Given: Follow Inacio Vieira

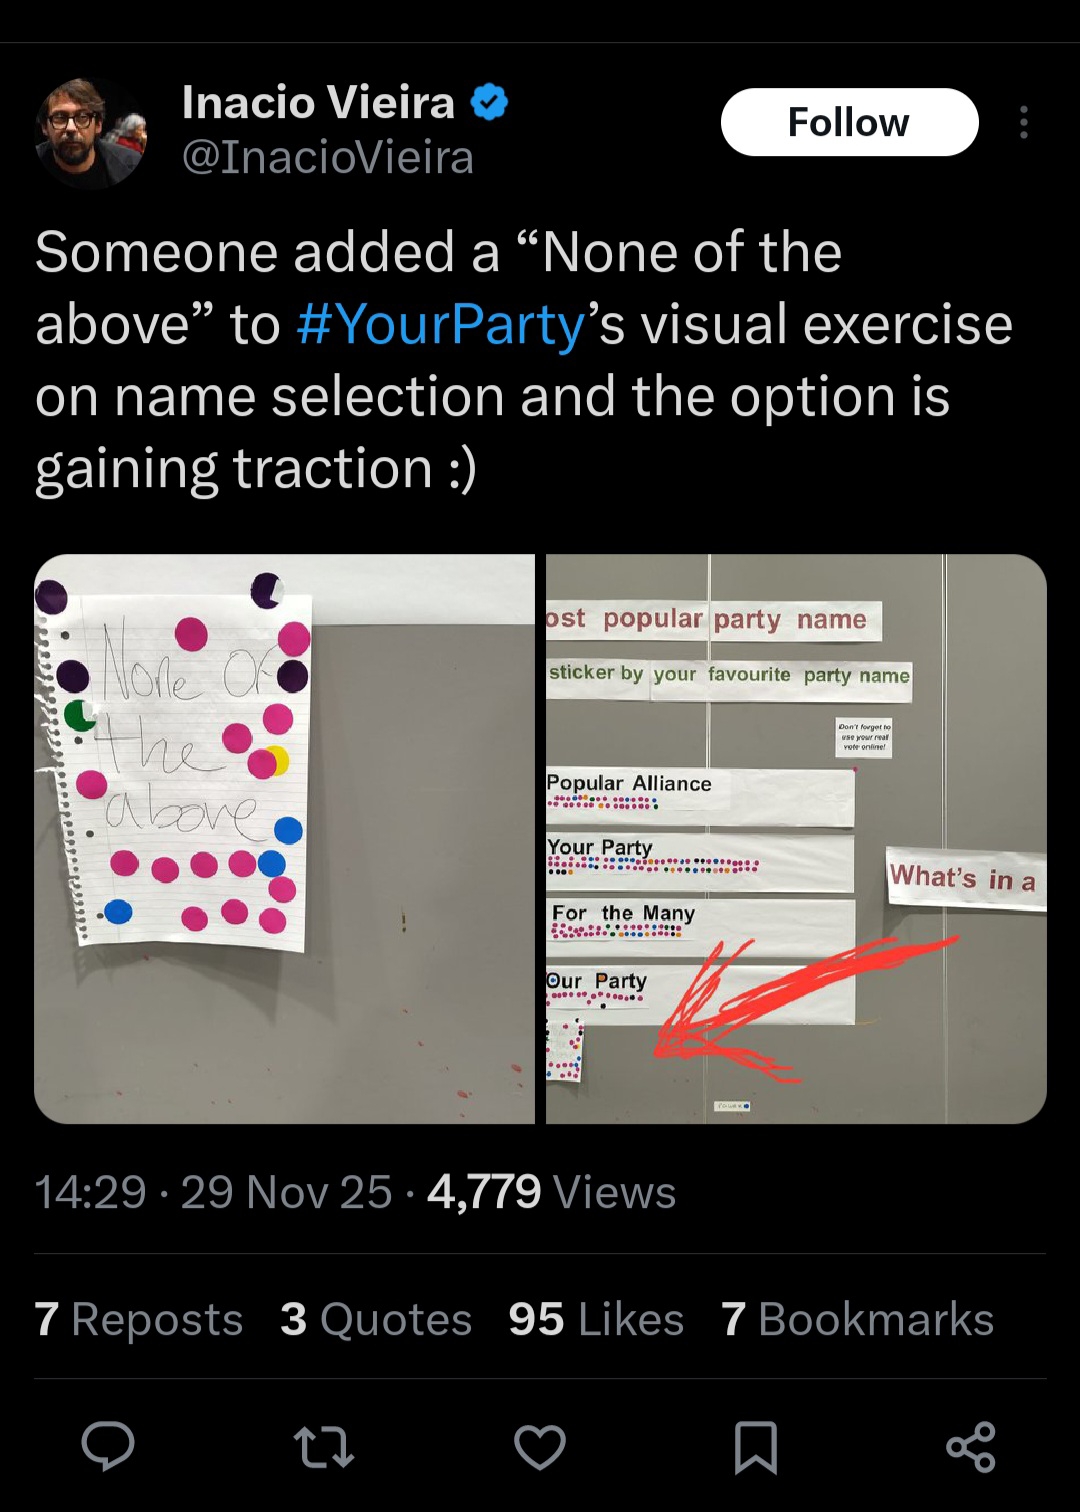Looking at the screenshot, I should pos(849,122).
